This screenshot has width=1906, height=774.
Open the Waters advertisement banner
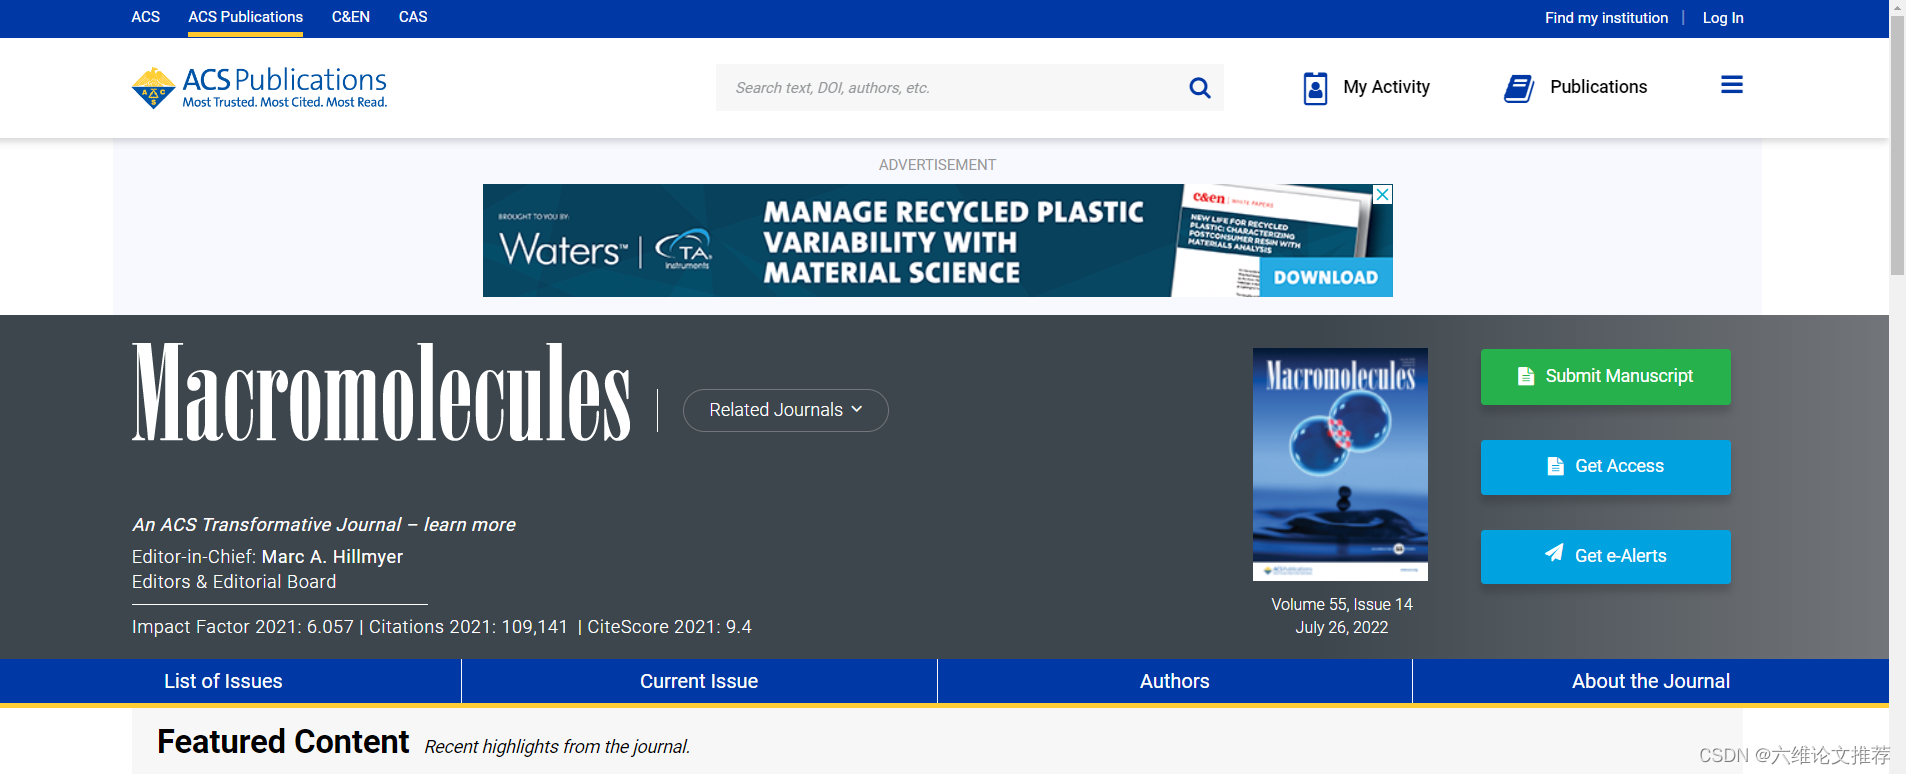coord(937,240)
